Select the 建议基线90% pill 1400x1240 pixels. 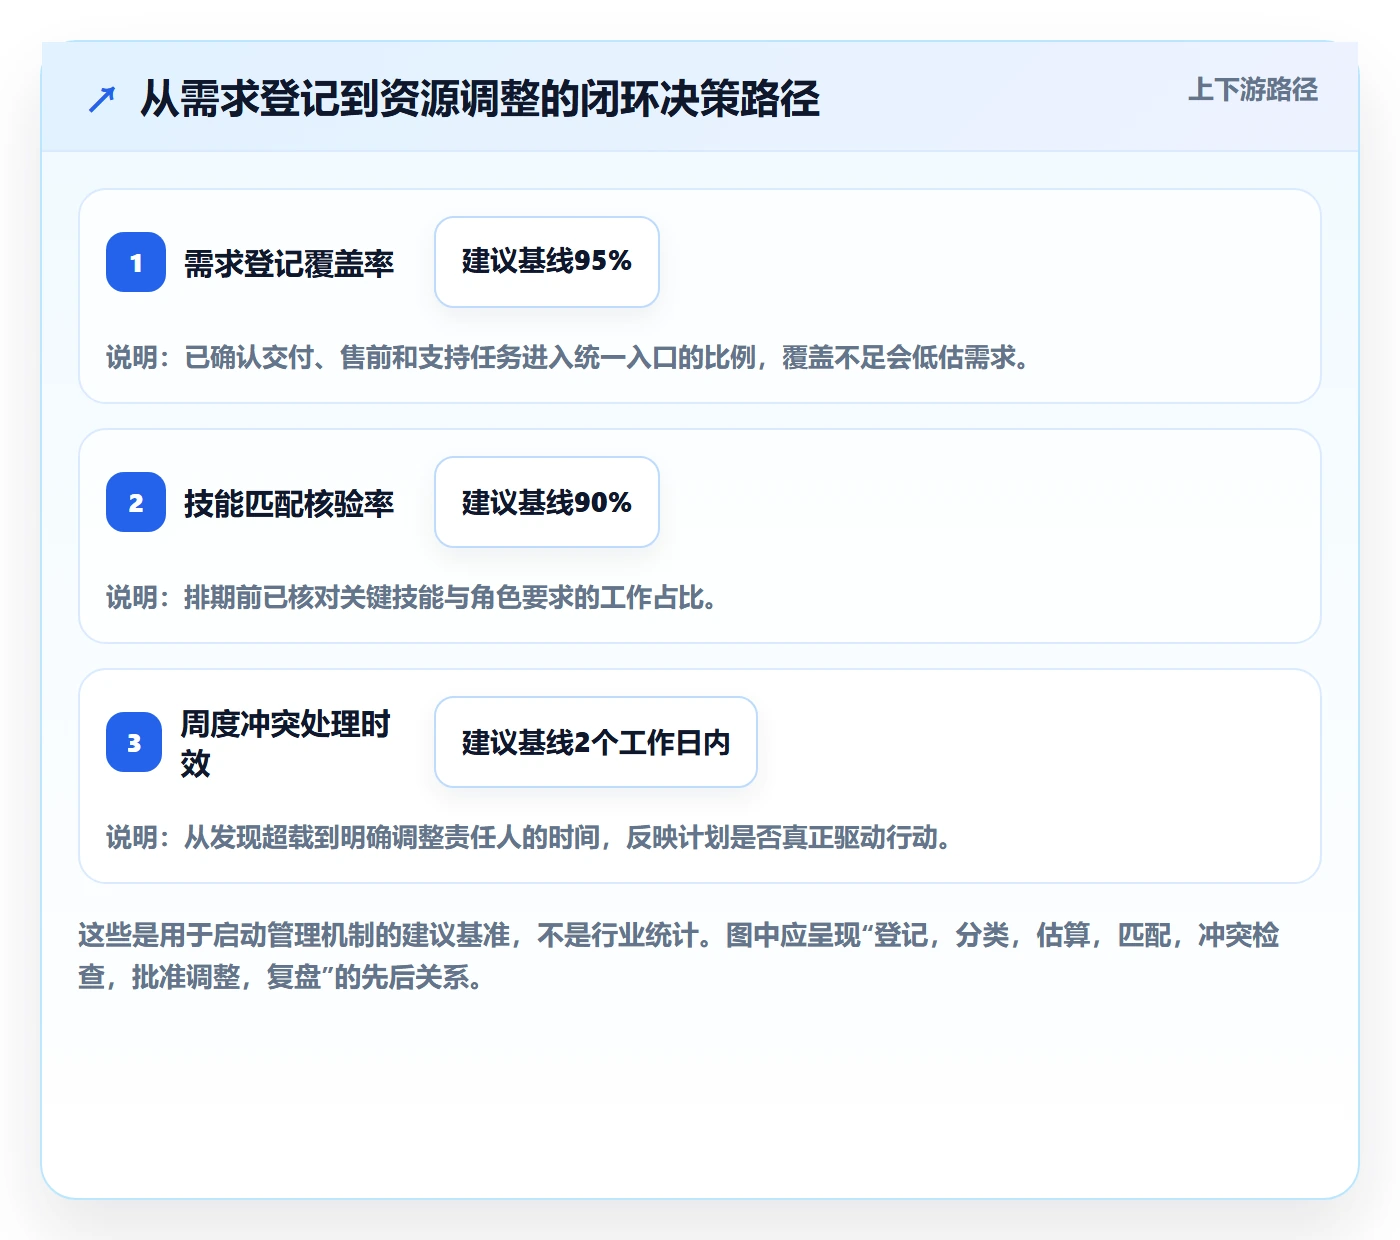547,502
